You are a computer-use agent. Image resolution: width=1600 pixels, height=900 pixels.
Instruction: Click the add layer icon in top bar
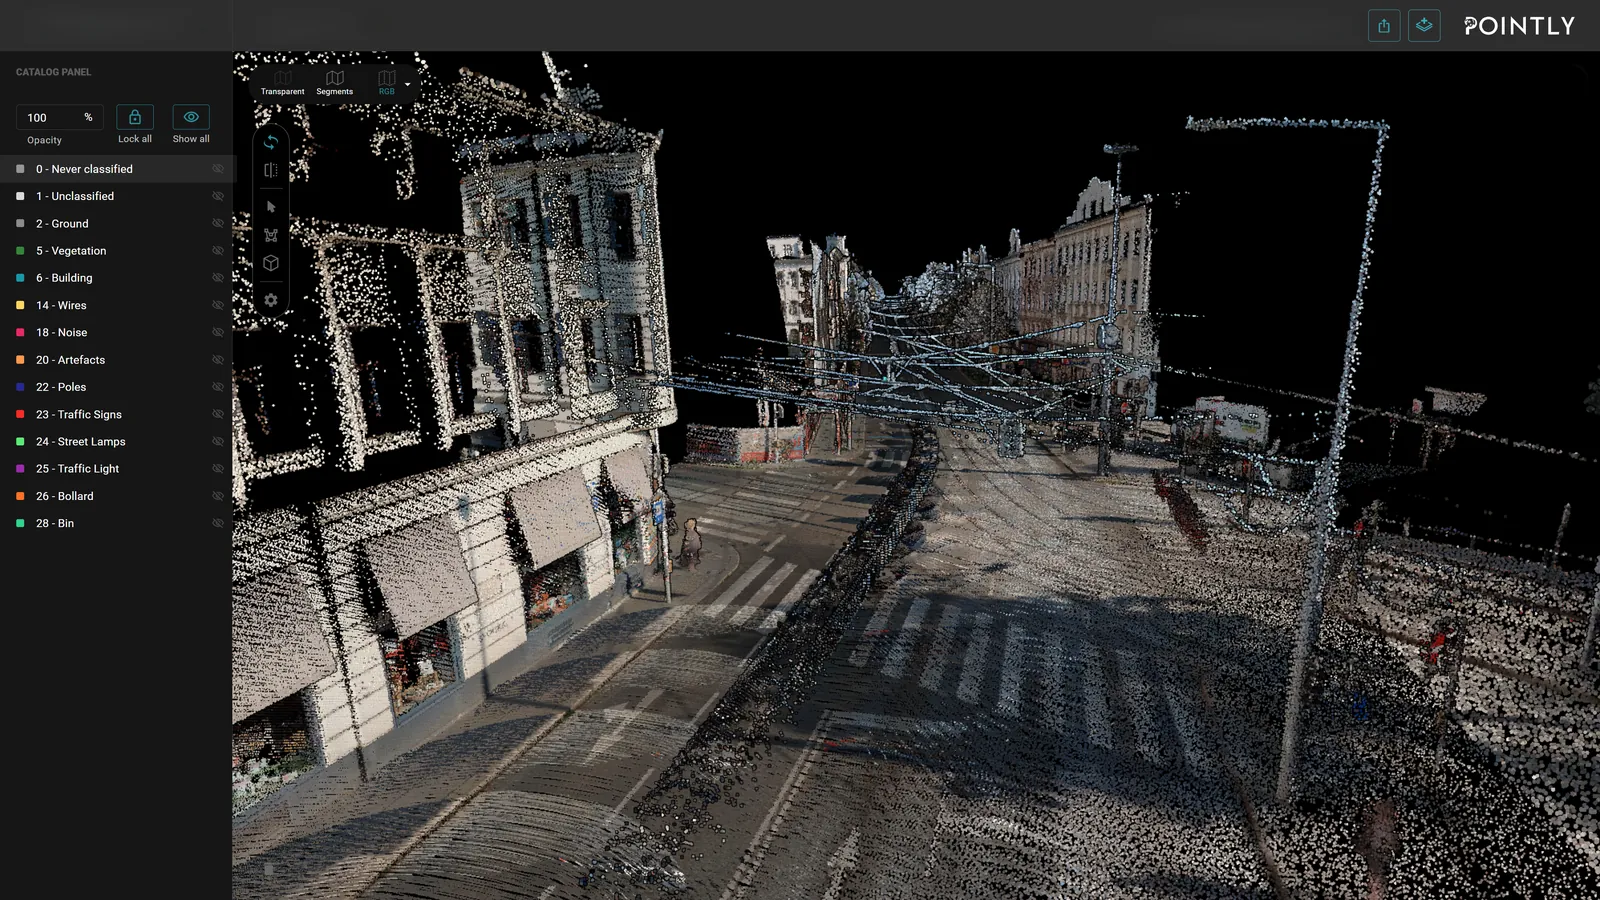point(1424,26)
